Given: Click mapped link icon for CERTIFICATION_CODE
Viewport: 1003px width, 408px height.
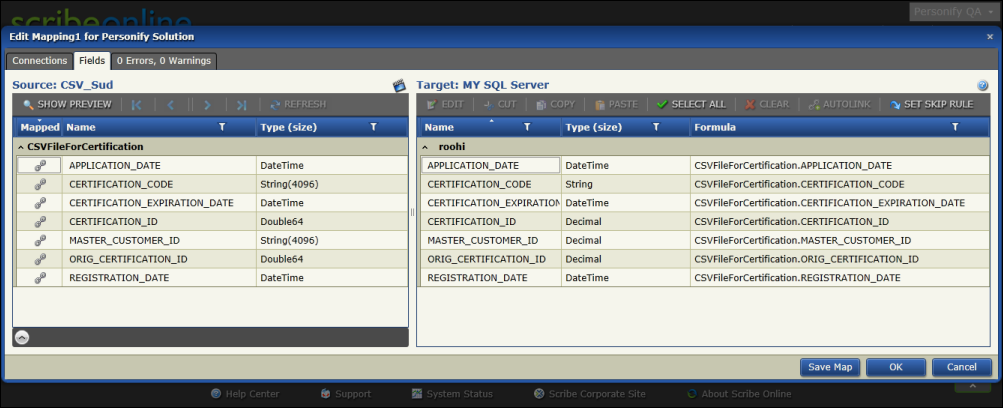Looking at the screenshot, I should [40, 184].
